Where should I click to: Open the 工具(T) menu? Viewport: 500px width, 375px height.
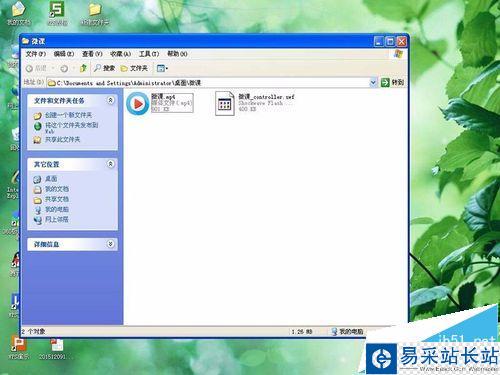coord(149,54)
